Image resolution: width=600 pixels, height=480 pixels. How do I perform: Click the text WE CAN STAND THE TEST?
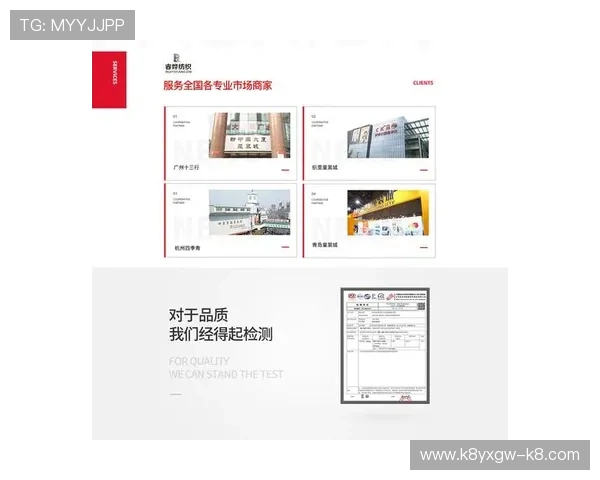[x=226, y=374]
